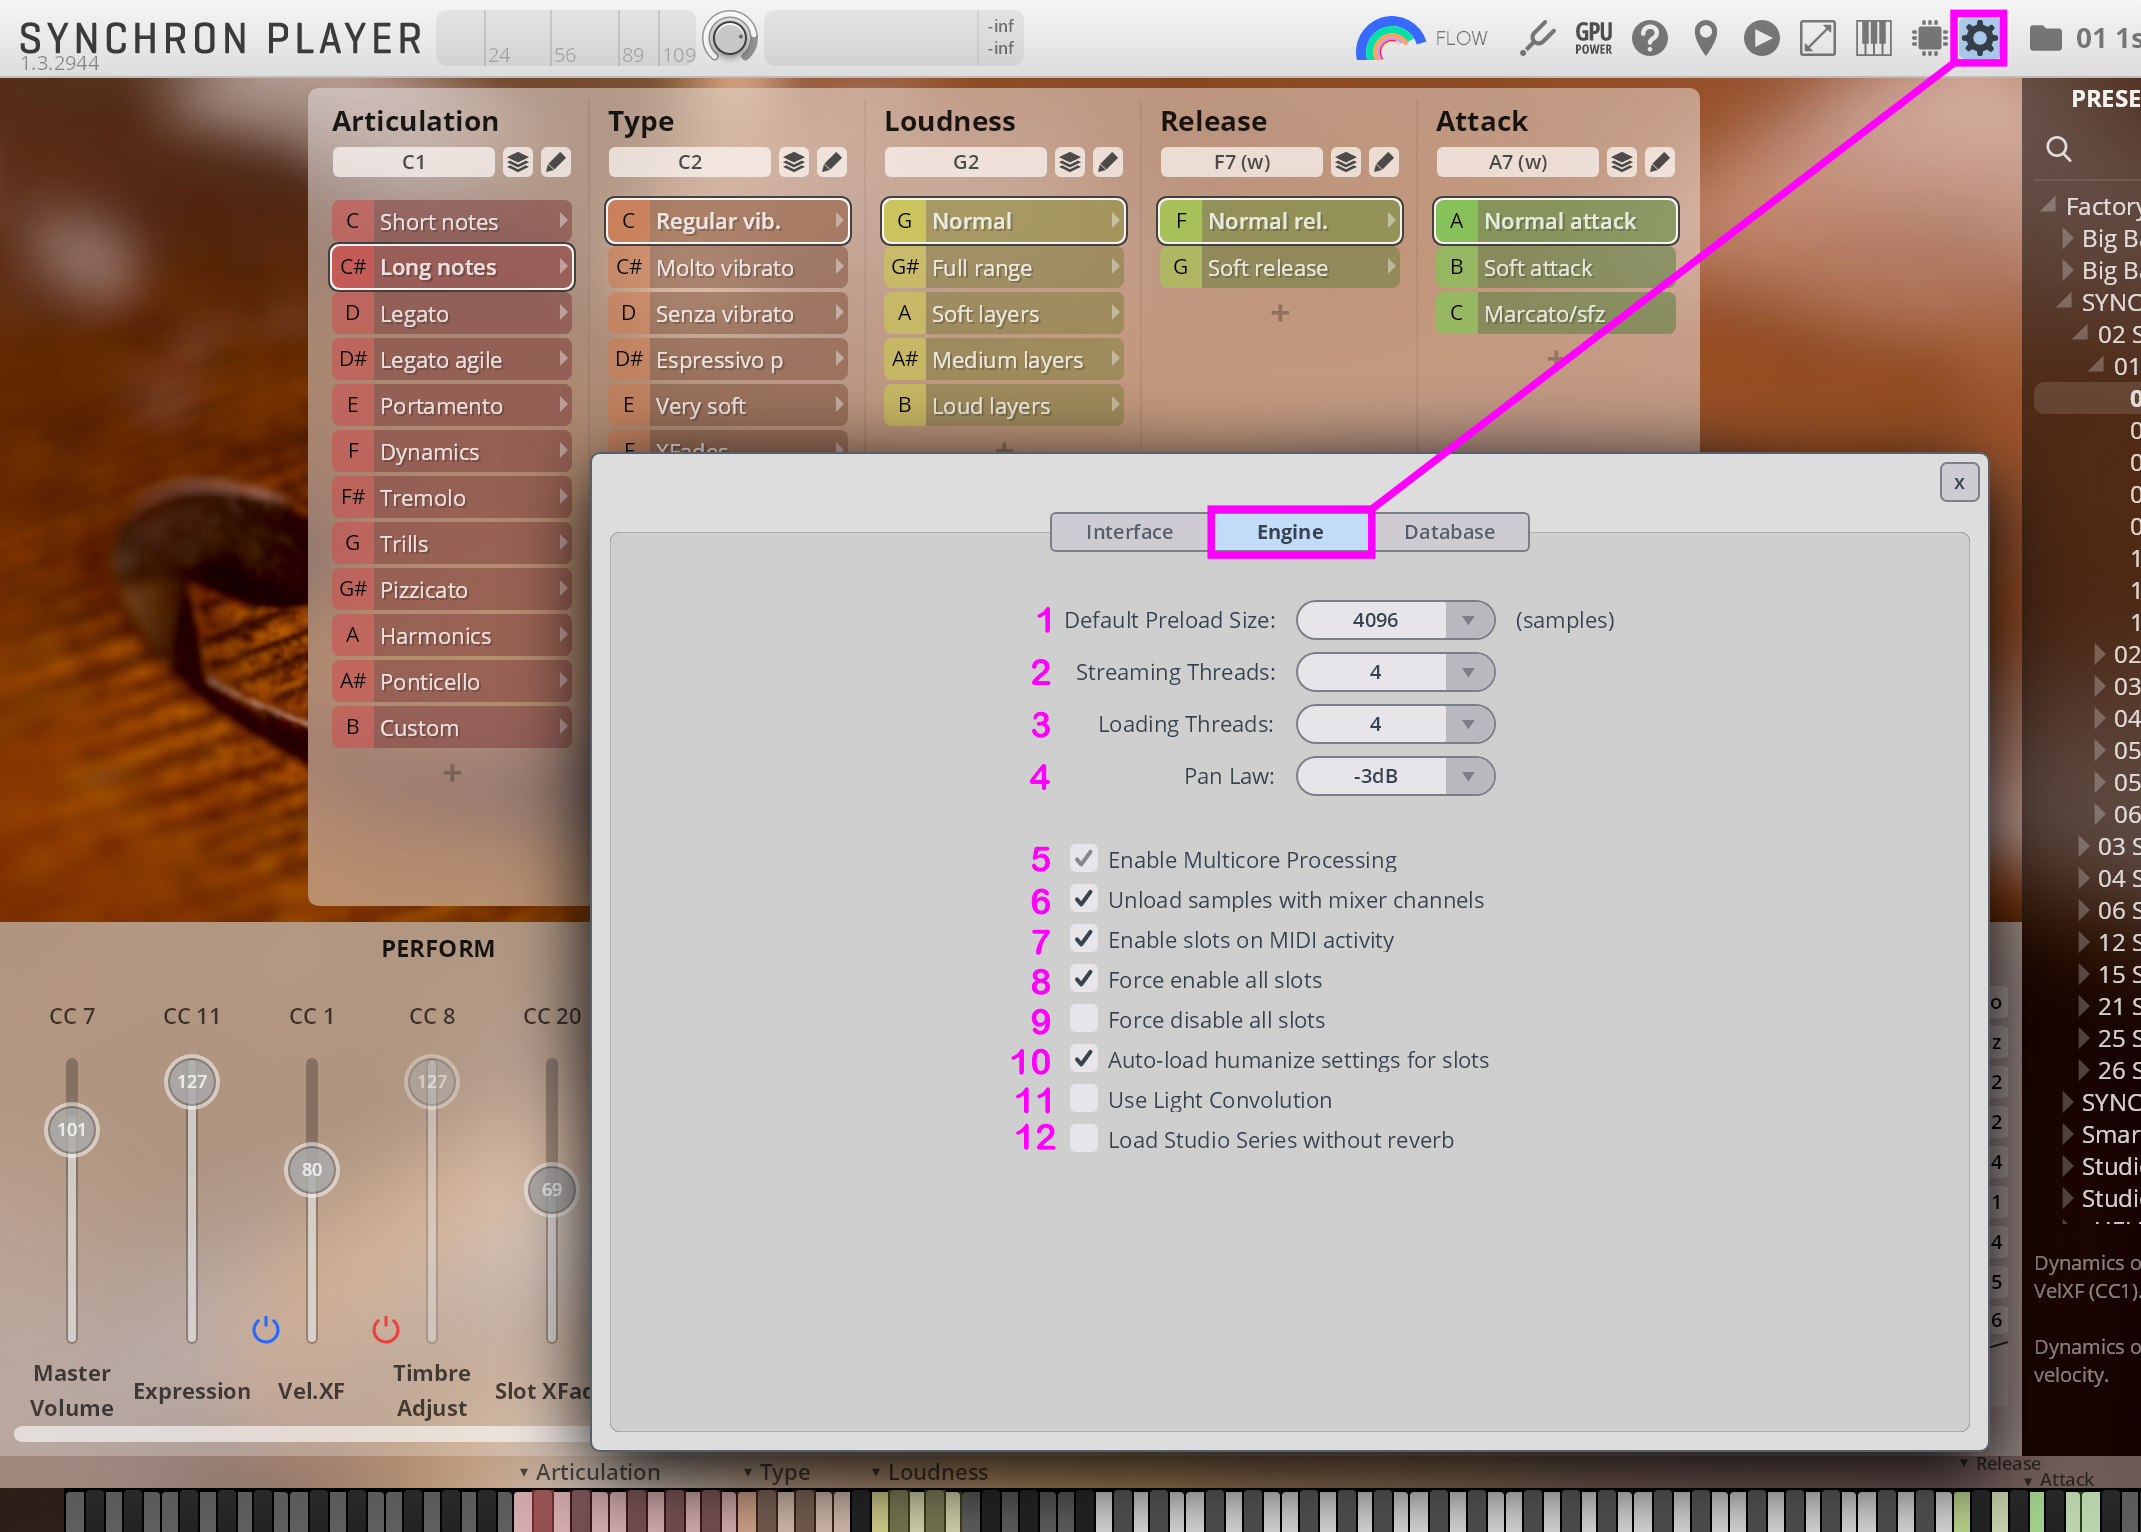Click the CPU chip icon in toolbar
Screen dimensions: 2141x1532
click(x=1928, y=39)
